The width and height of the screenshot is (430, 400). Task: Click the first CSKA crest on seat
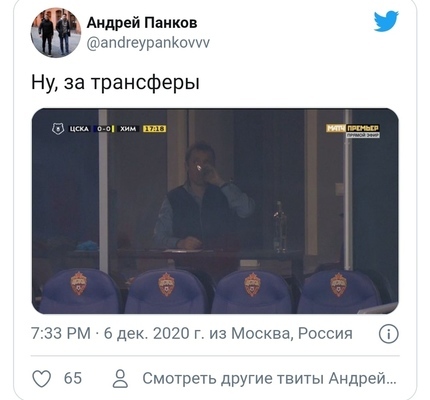click(79, 284)
